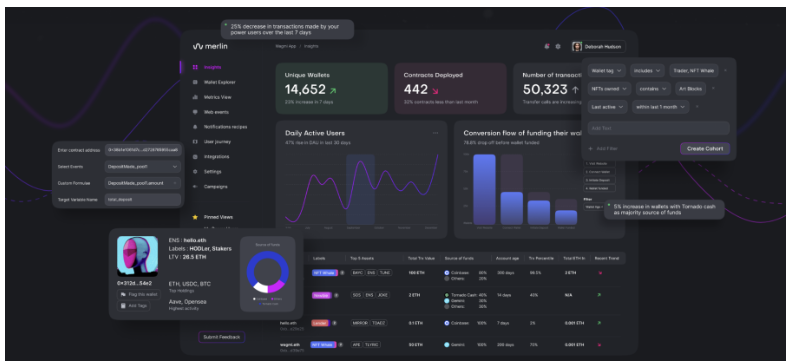The image size is (793, 364).
Task: Click the flag icon on Flag this wallet
Action: click(123, 294)
